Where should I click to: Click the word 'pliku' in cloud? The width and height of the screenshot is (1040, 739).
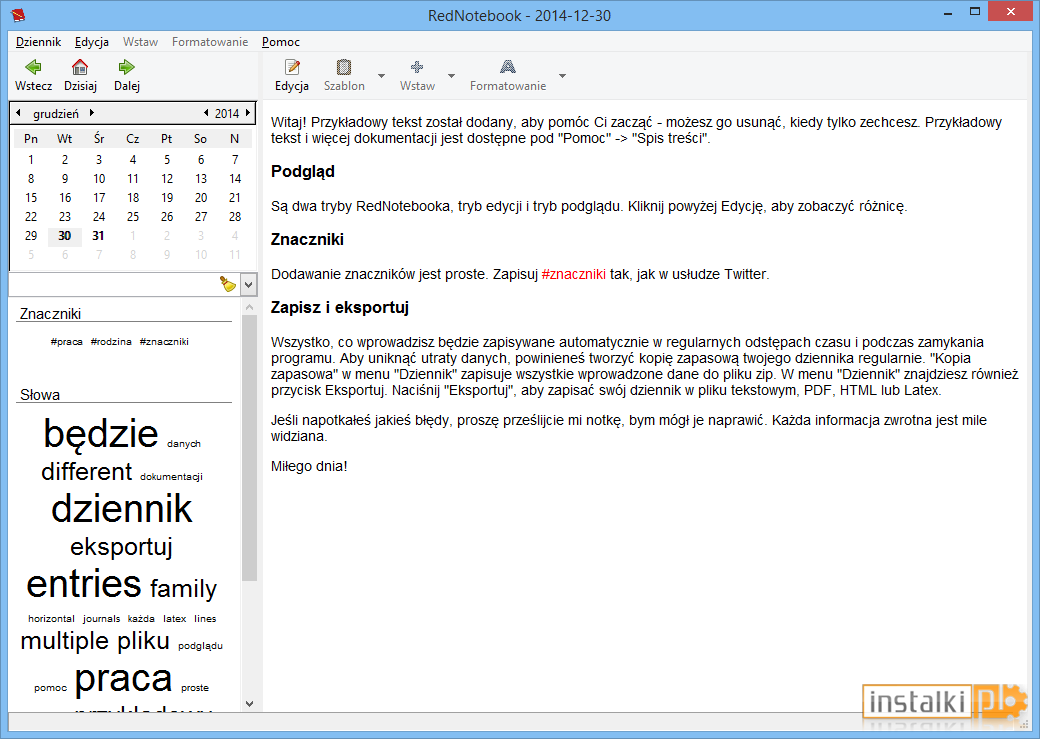coord(143,641)
